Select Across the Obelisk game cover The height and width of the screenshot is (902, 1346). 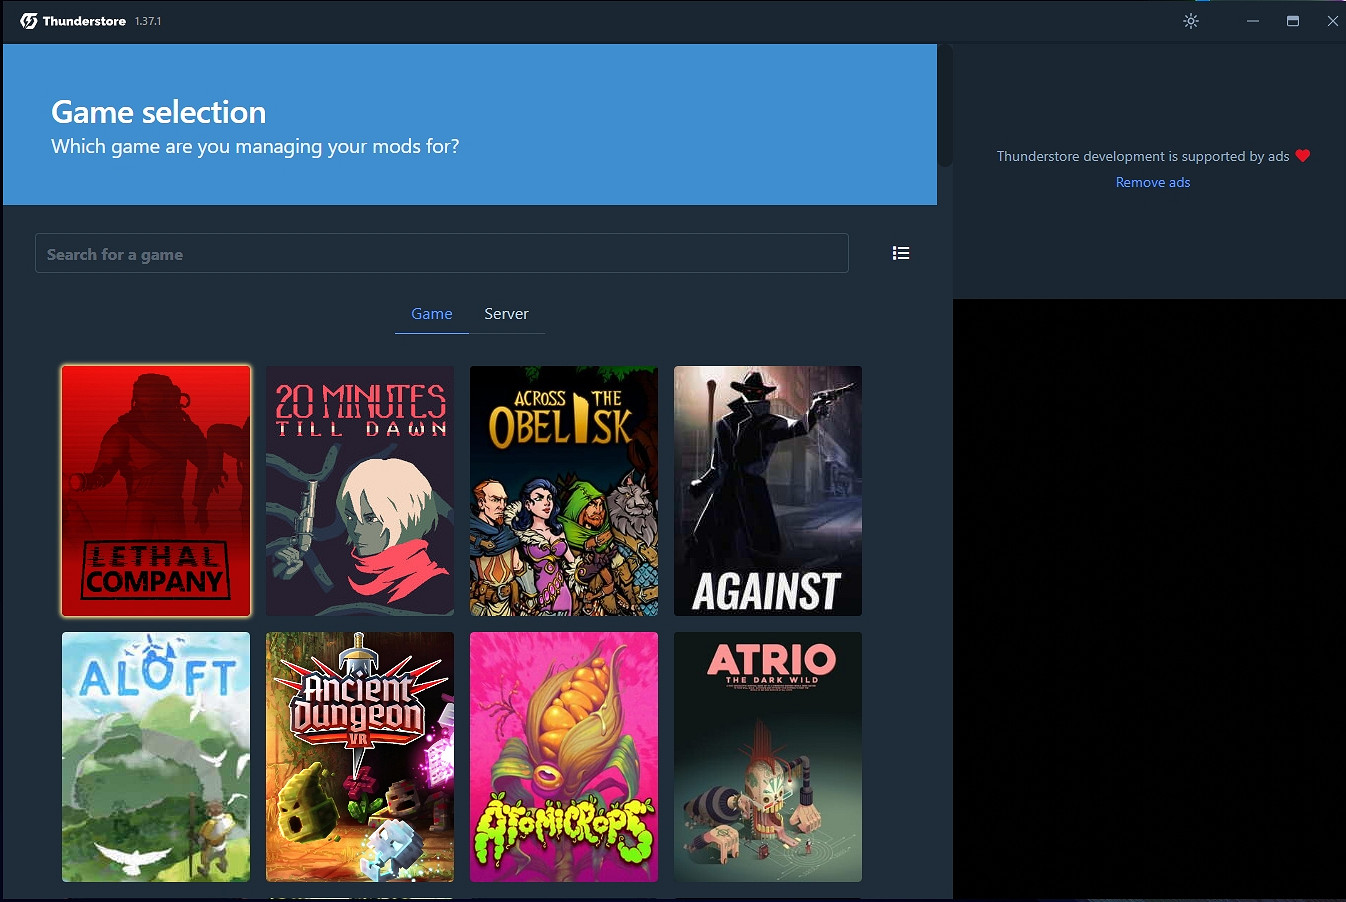(564, 490)
